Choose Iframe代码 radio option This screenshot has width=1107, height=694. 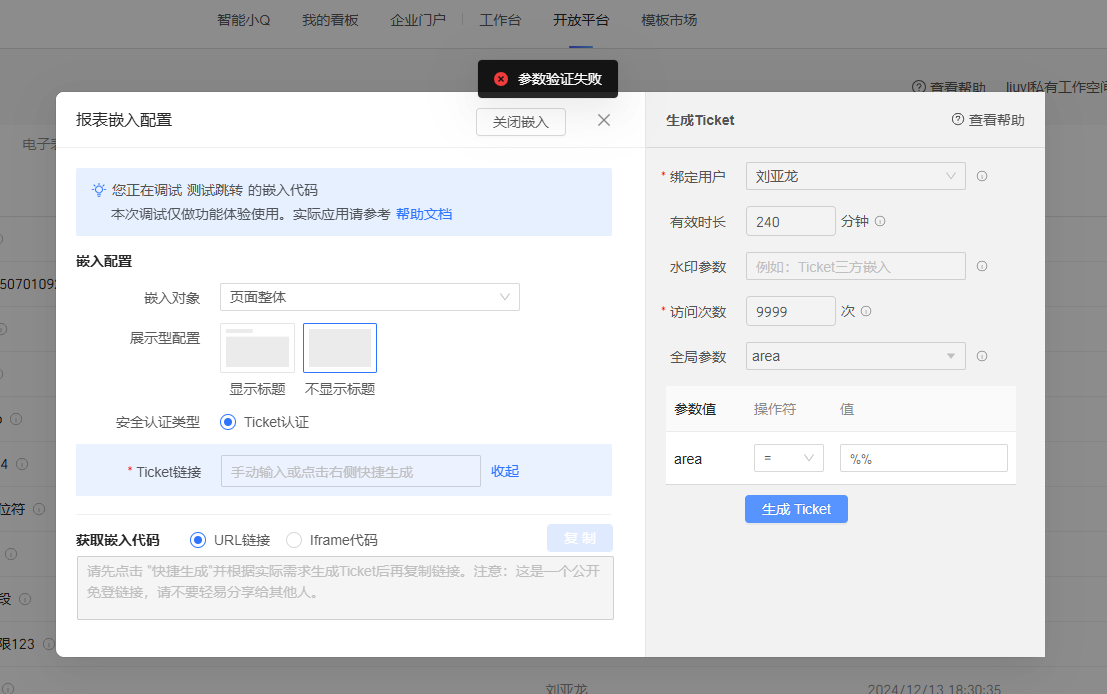tap(294, 540)
